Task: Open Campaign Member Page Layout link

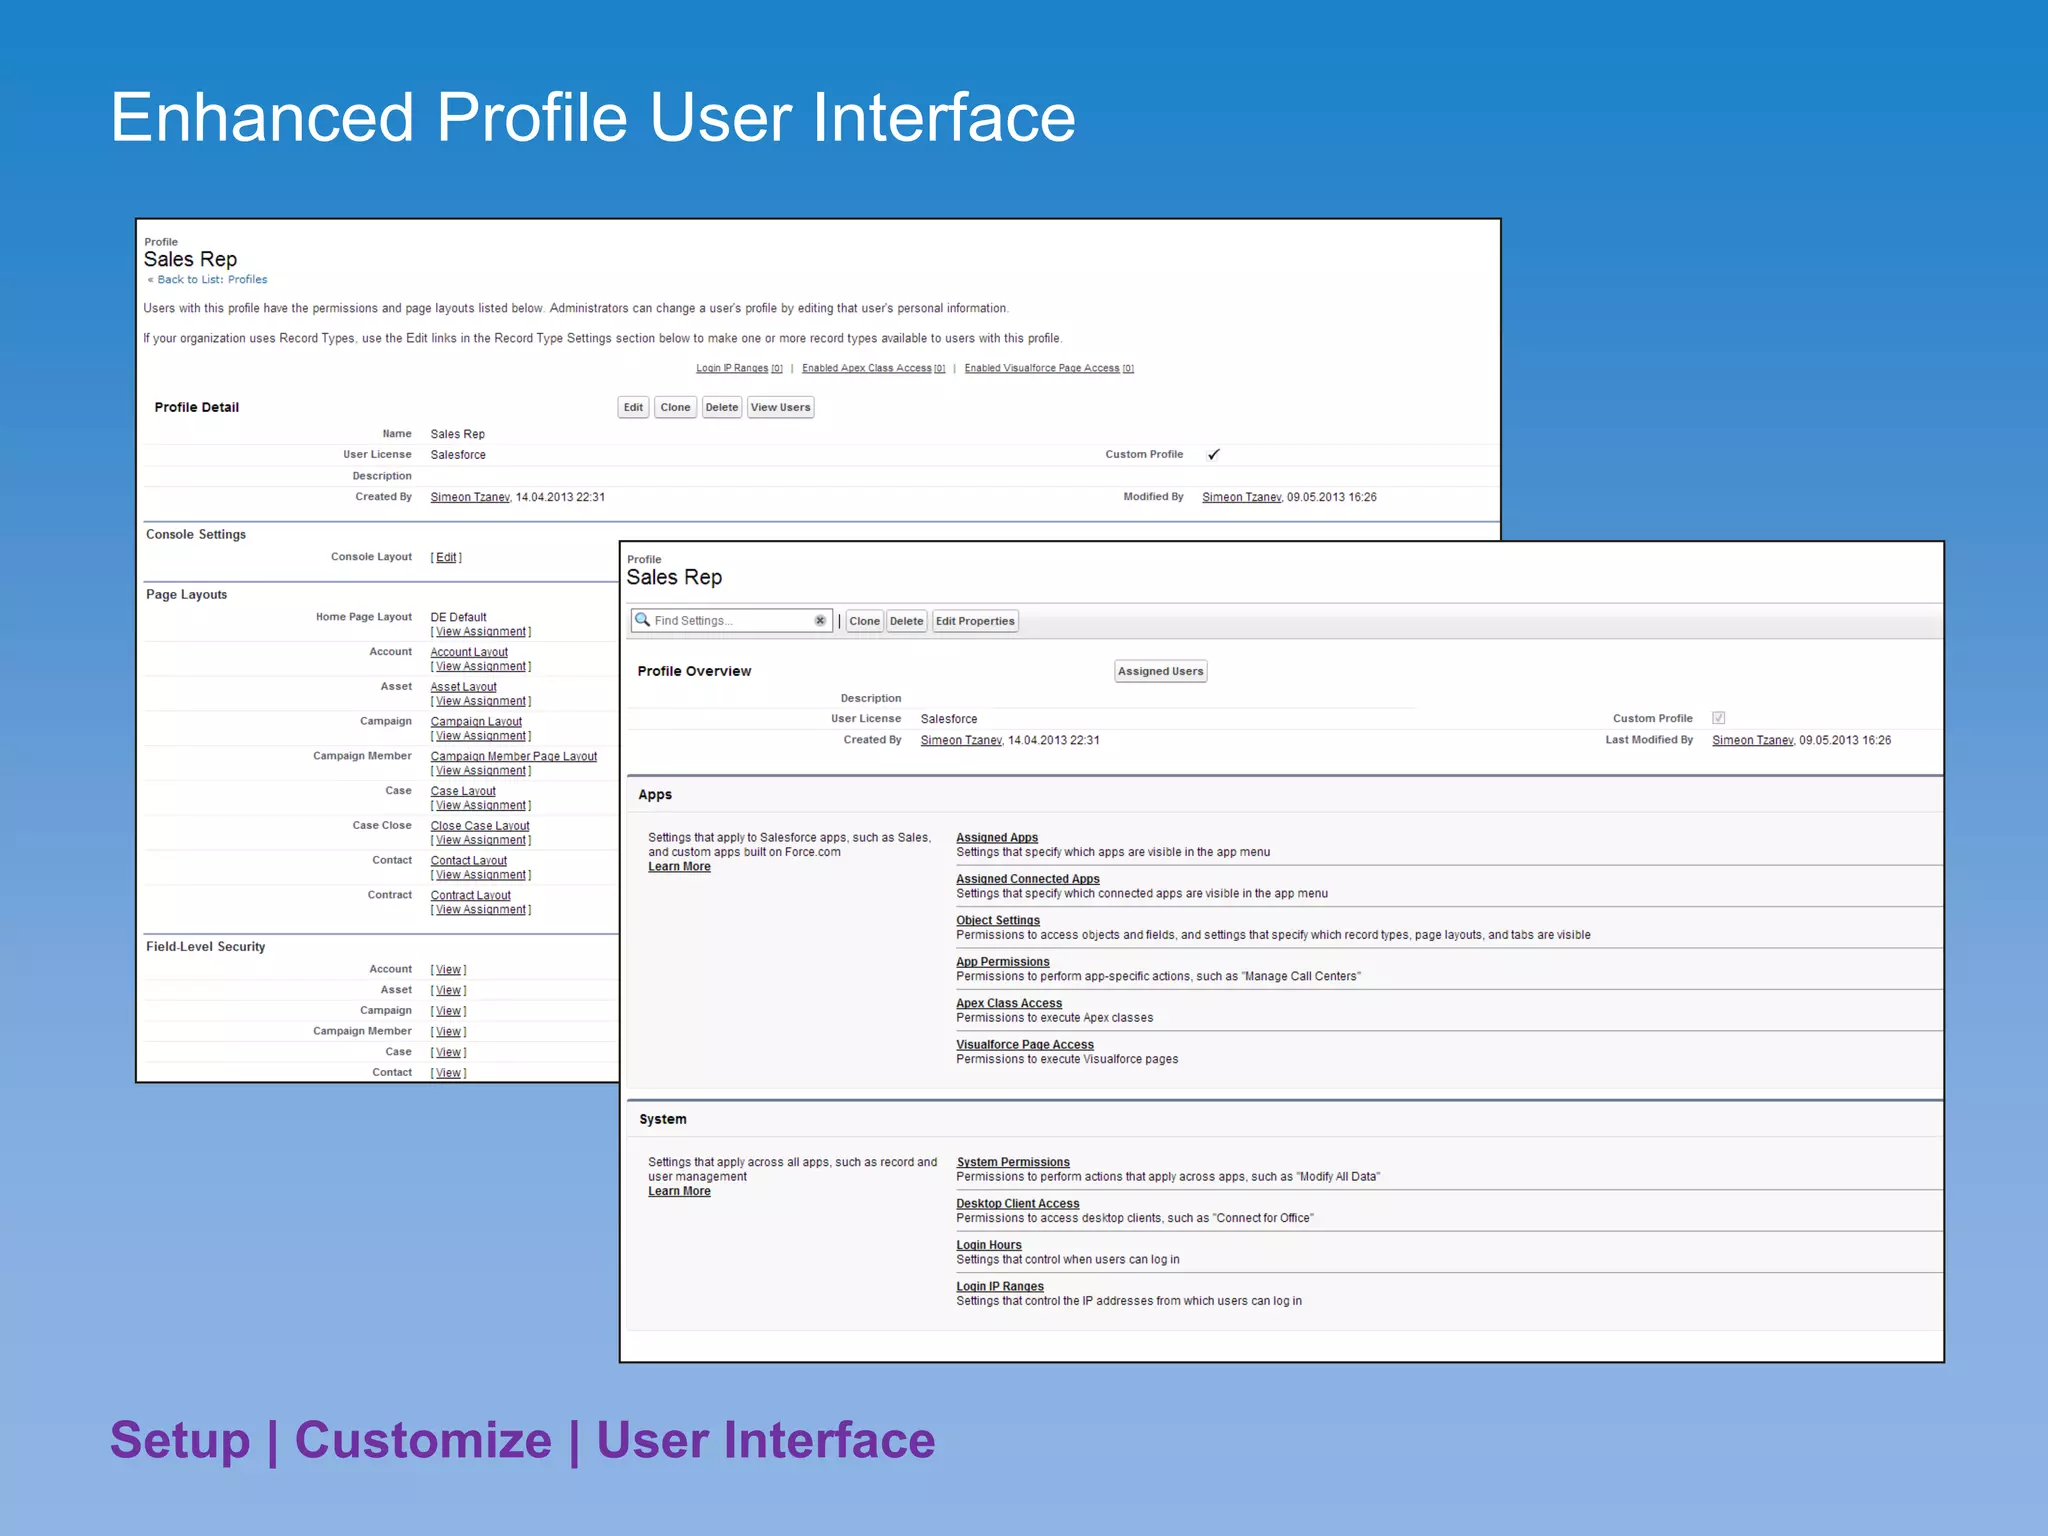Action: (513, 756)
